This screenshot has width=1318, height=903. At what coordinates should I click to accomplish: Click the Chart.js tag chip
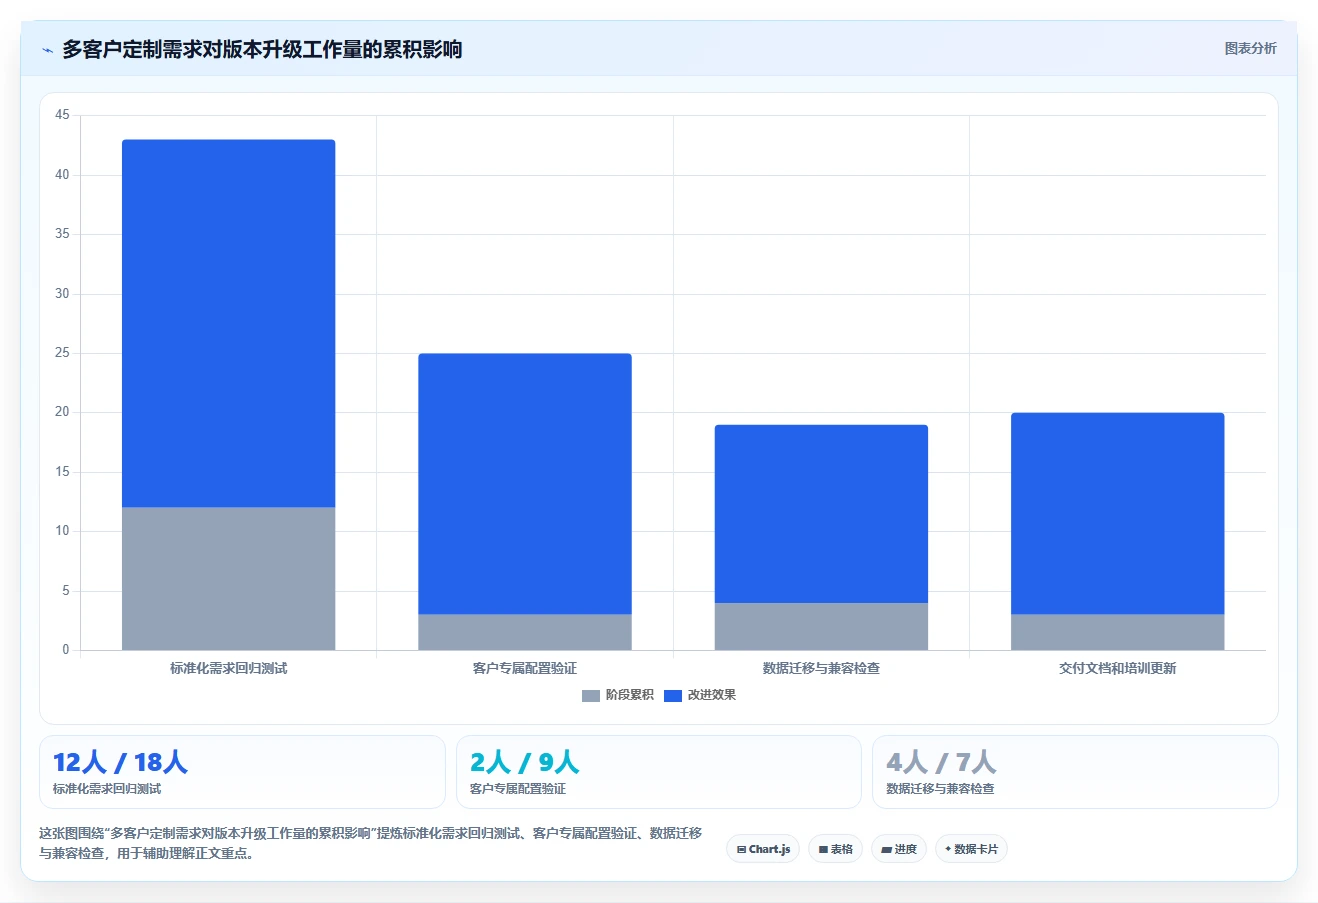click(763, 849)
